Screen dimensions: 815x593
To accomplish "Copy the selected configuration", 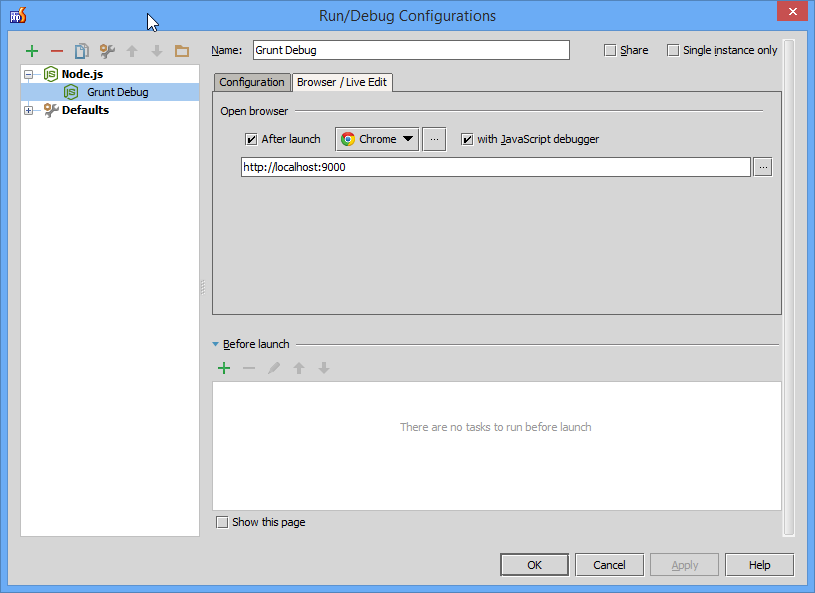I will (x=82, y=51).
